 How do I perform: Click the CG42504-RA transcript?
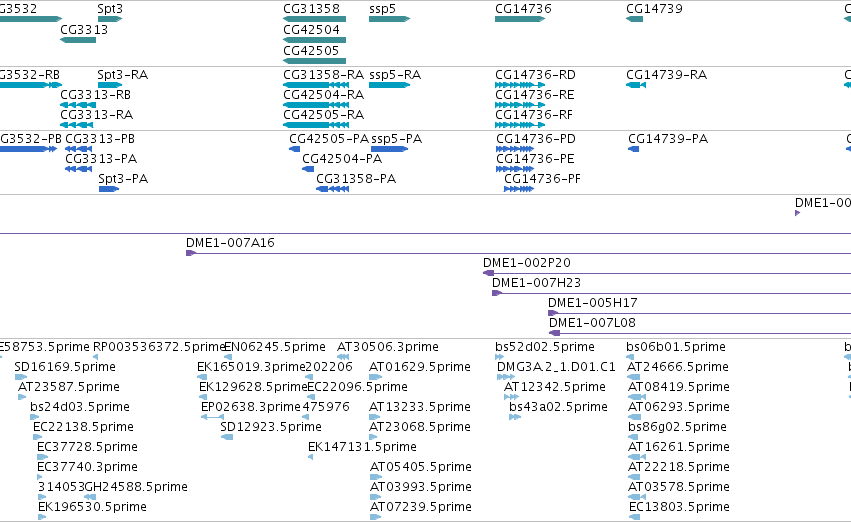click(316, 105)
